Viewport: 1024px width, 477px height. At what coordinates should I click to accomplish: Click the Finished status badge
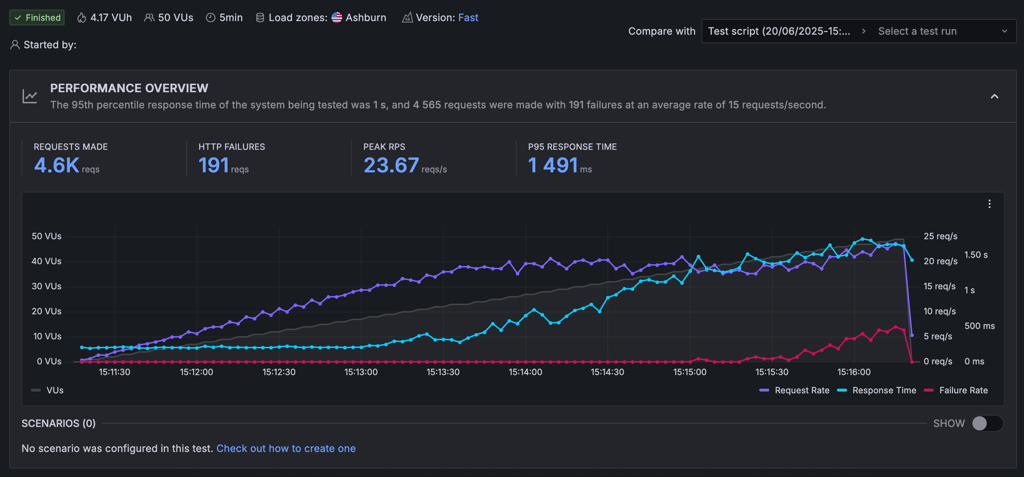(x=37, y=18)
